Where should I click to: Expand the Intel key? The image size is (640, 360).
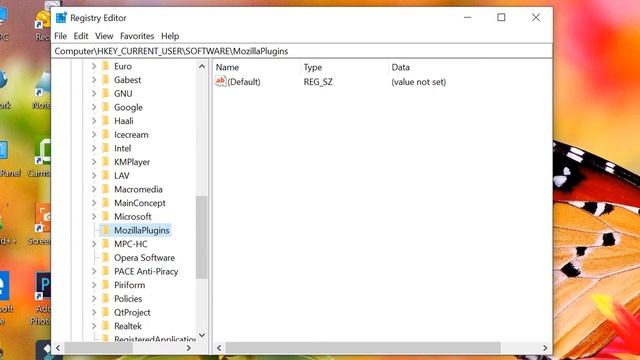pyautogui.click(x=94, y=148)
